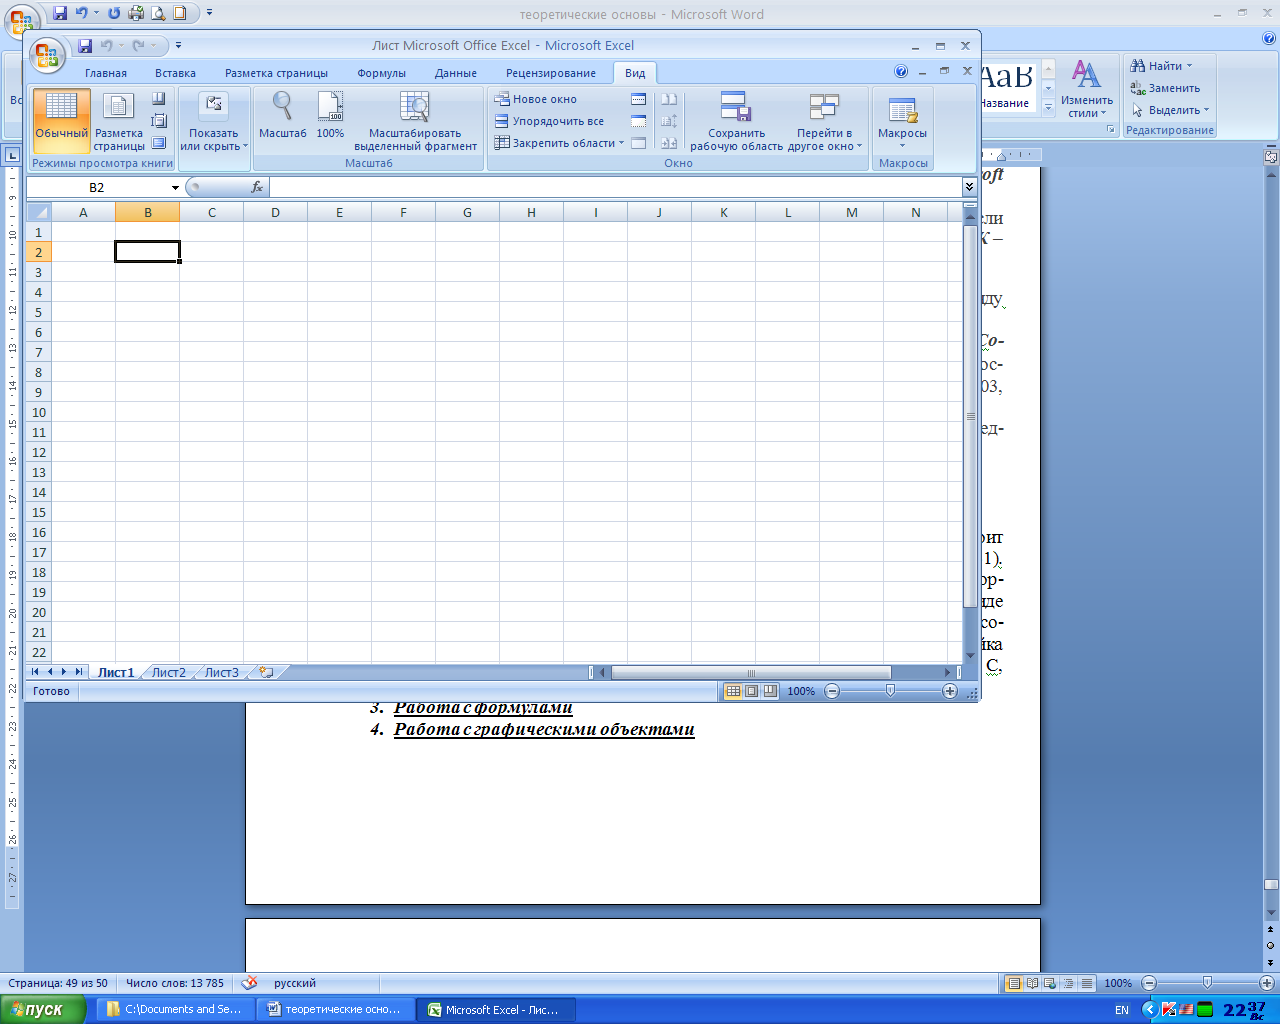Click Новое окно in the Окно group
Viewport: 1280px width, 1024px height.
click(536, 99)
